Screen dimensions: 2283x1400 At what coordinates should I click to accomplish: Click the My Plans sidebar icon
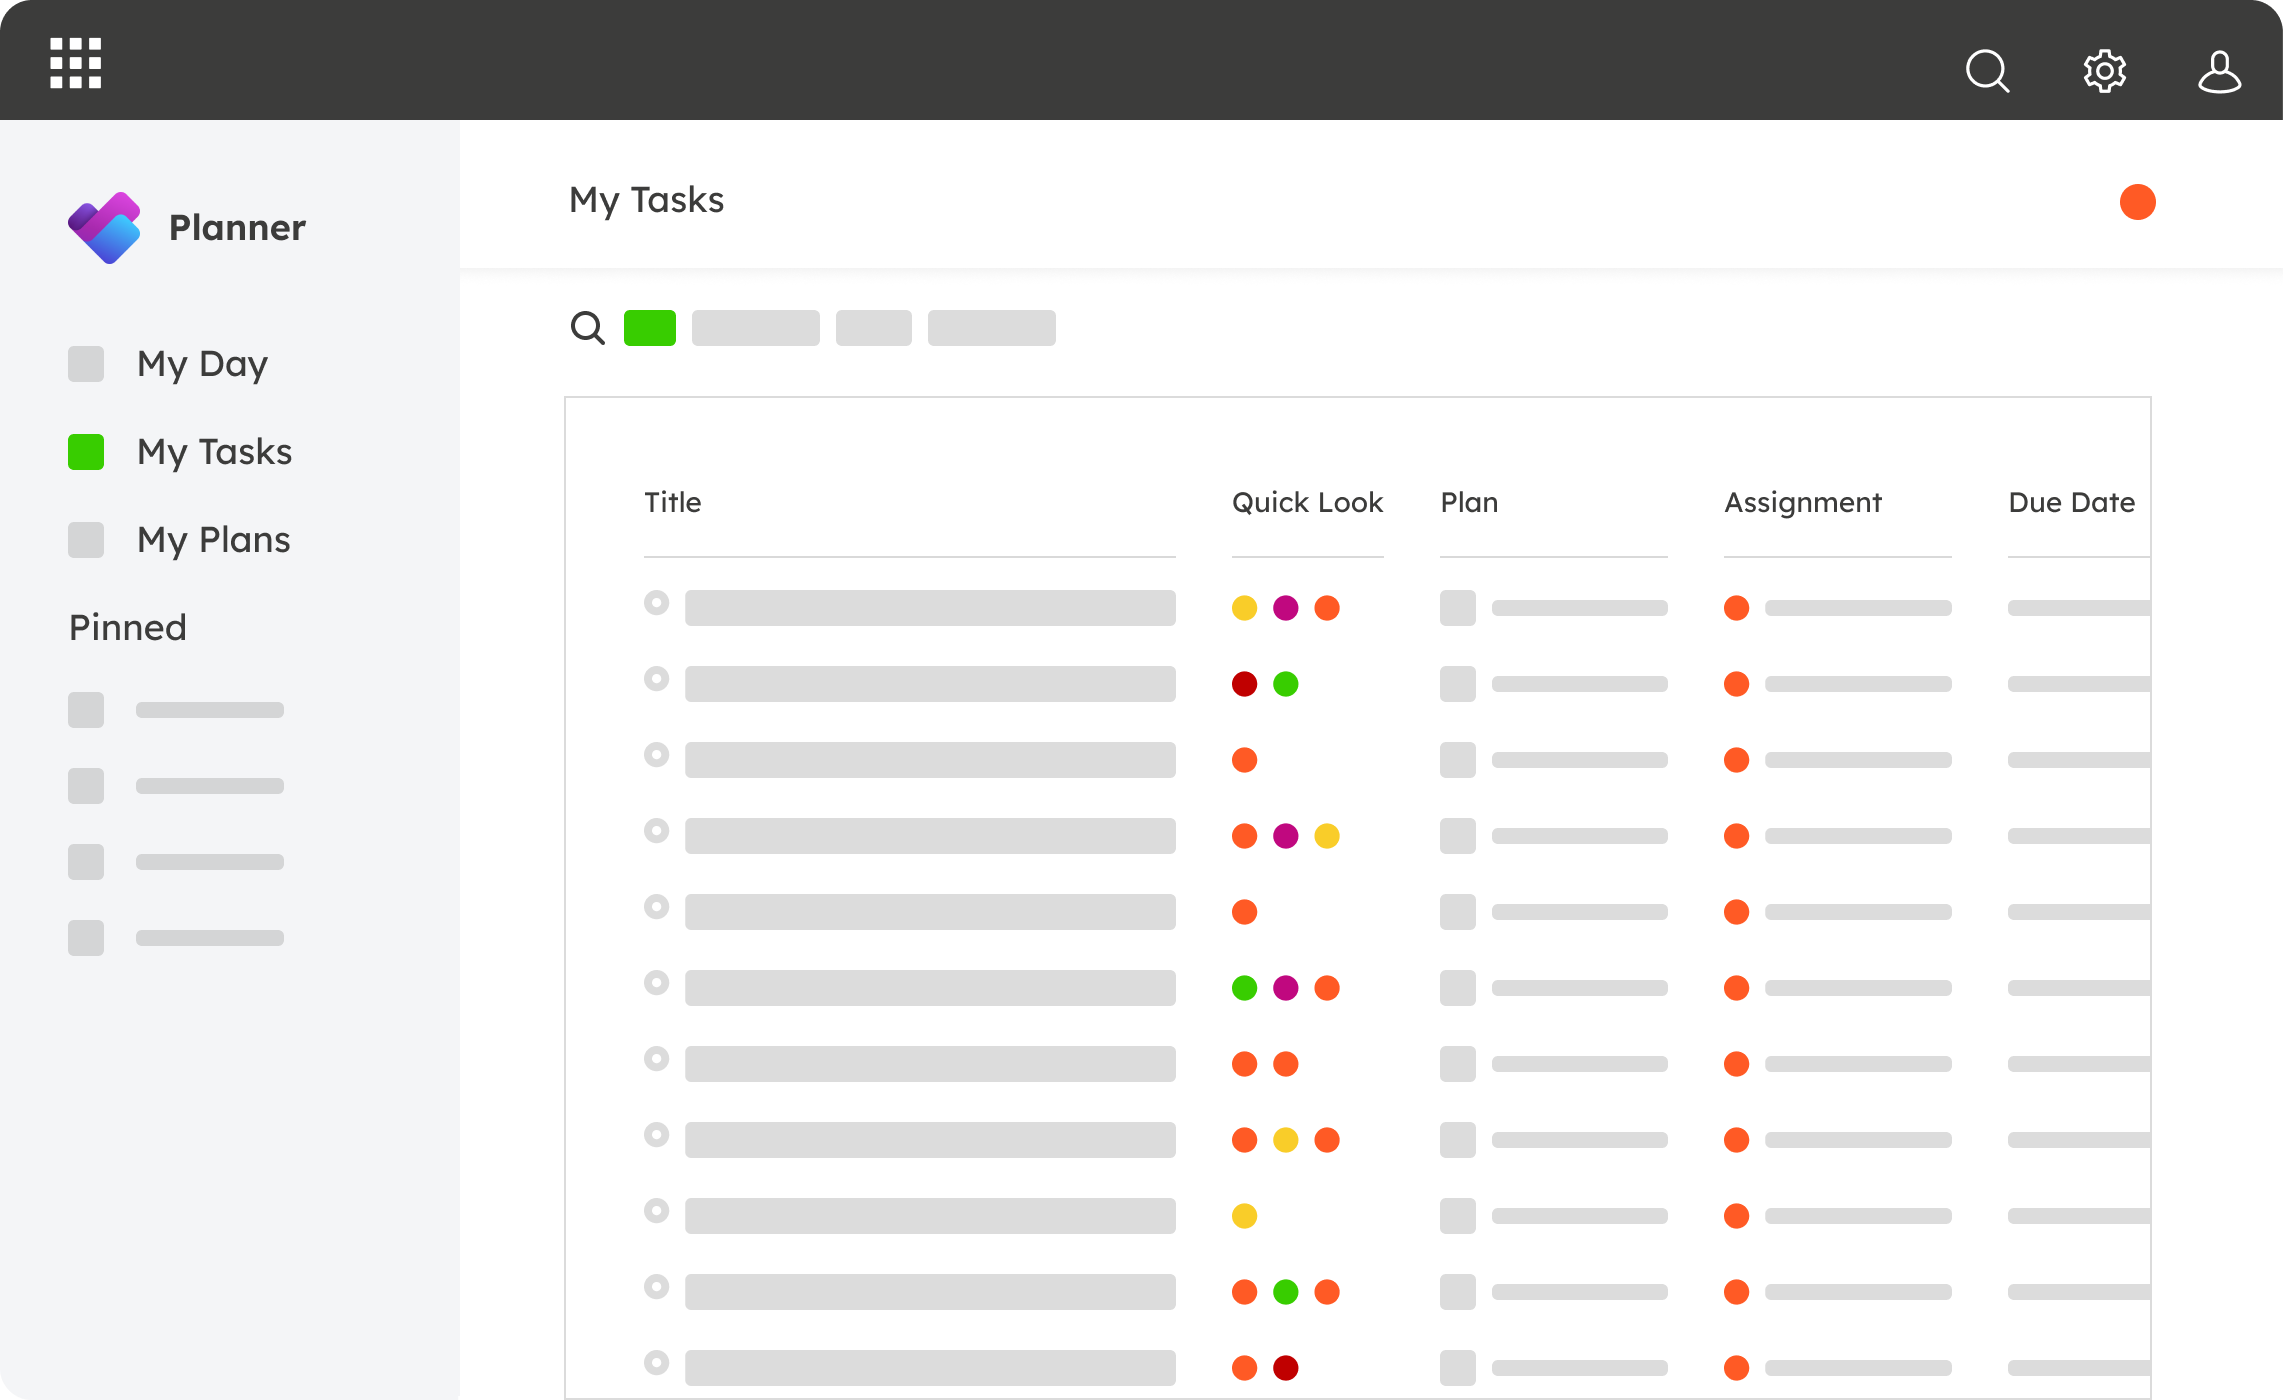coord(86,540)
